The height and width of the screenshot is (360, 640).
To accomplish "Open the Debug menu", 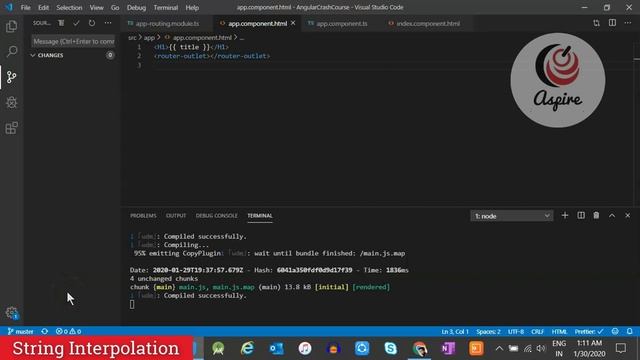I will 136,7.
